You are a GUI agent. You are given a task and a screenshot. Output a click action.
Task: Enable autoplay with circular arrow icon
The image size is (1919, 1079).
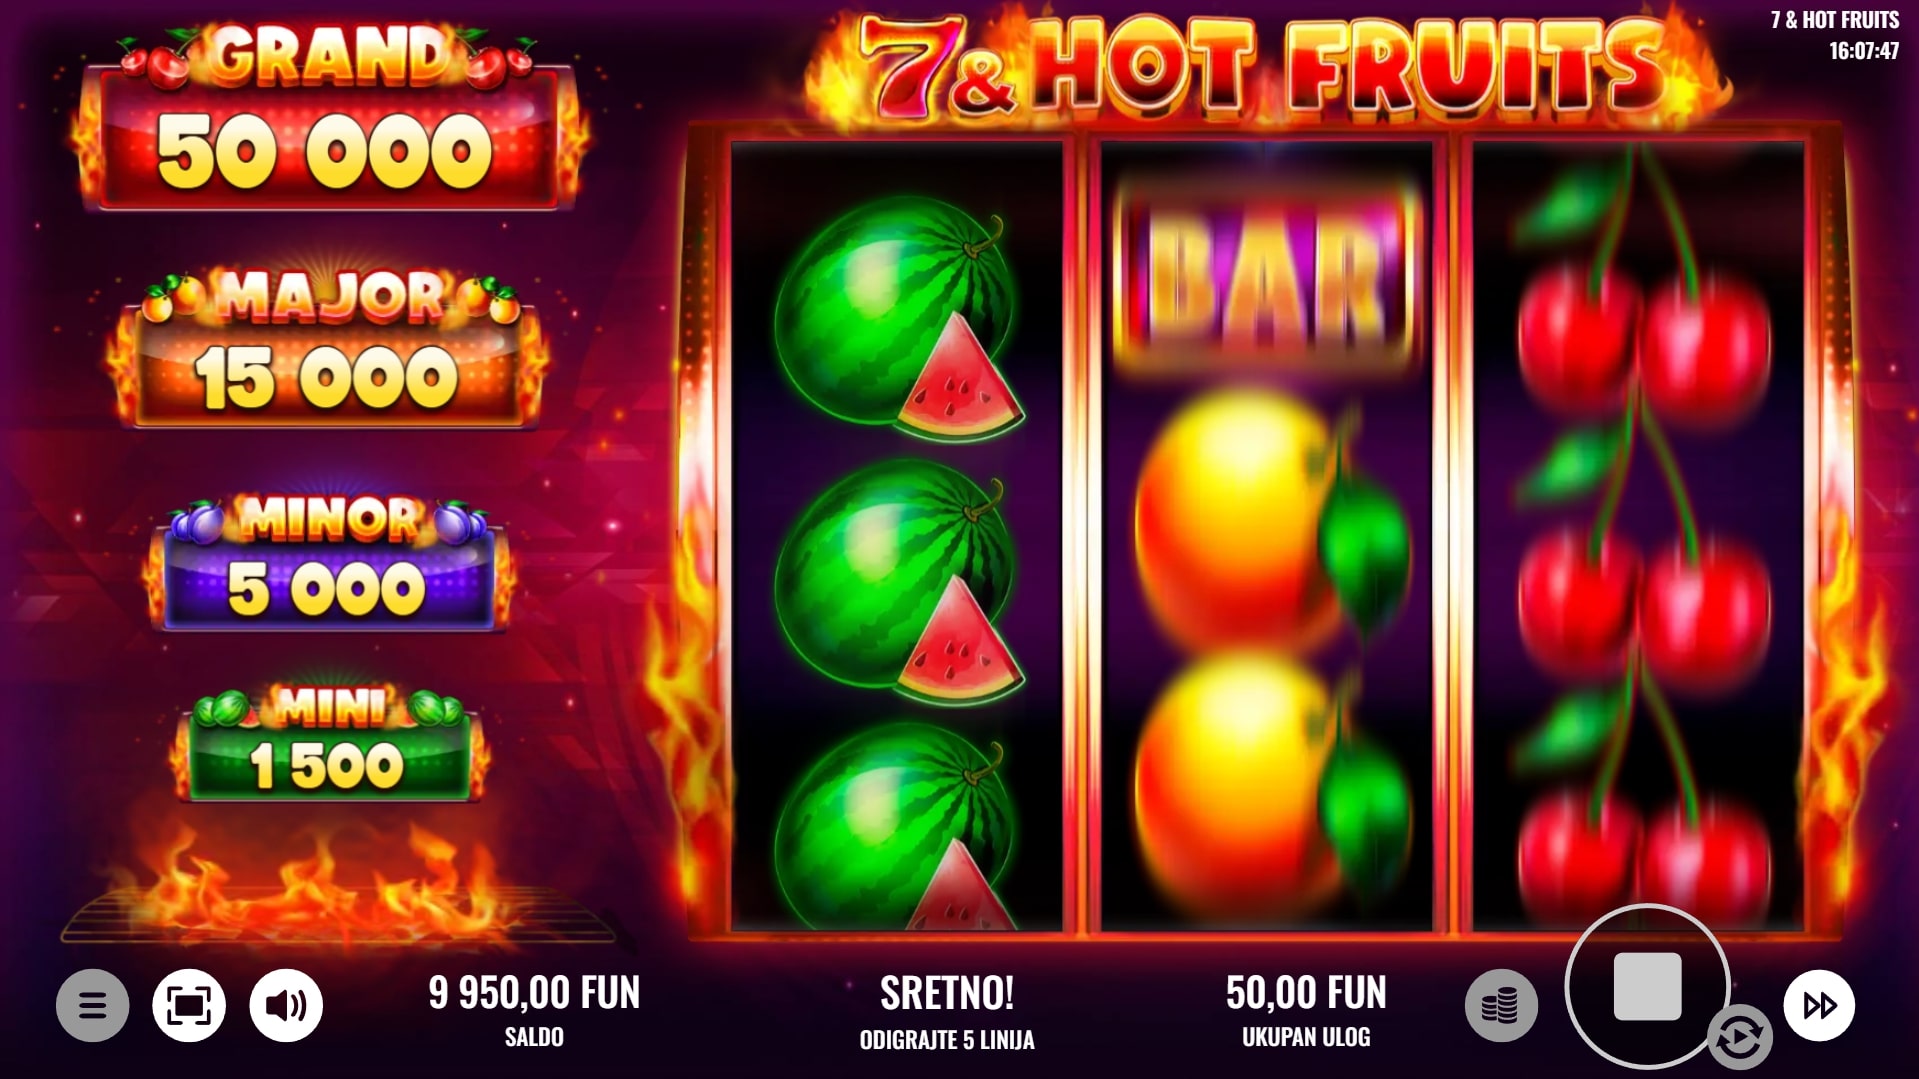pyautogui.click(x=1739, y=1037)
